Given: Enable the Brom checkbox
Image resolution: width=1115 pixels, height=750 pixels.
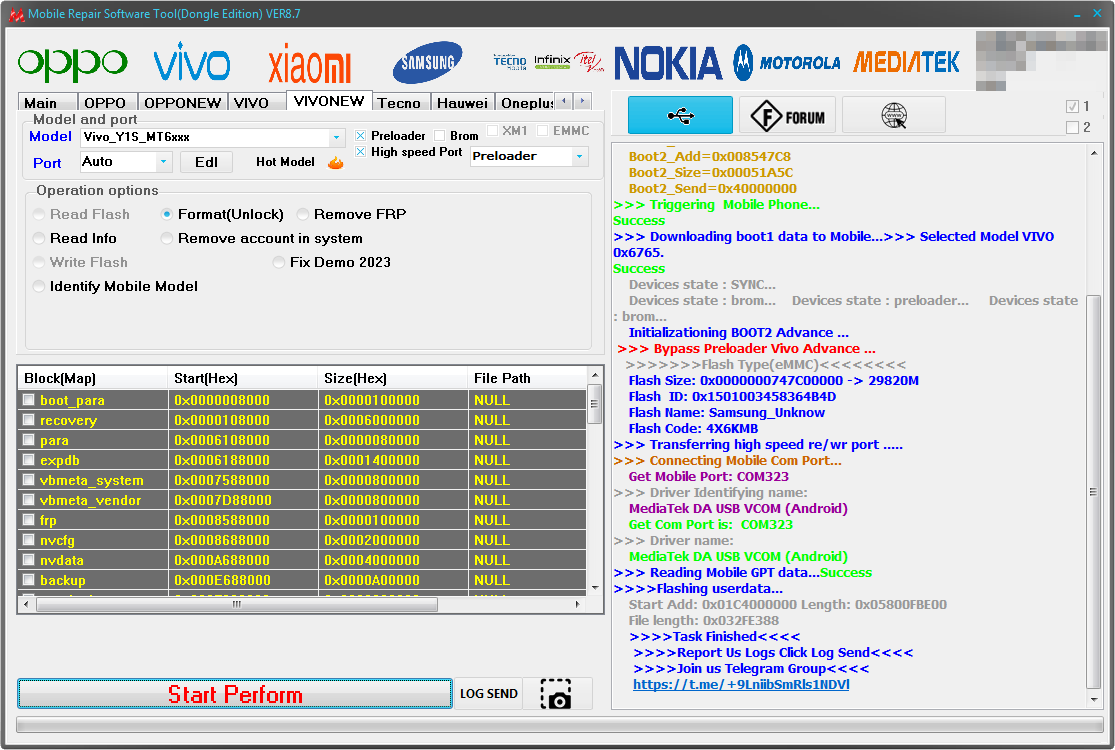Looking at the screenshot, I should (x=439, y=136).
